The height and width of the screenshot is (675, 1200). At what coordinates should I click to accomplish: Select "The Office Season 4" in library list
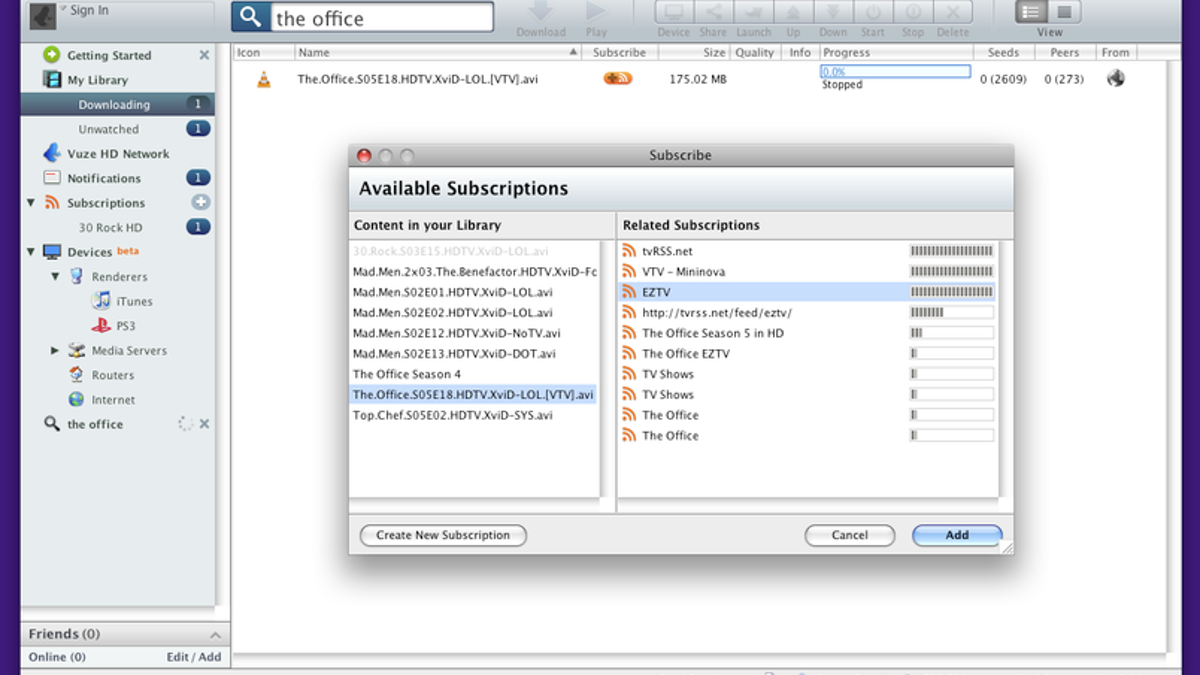[x=407, y=374]
